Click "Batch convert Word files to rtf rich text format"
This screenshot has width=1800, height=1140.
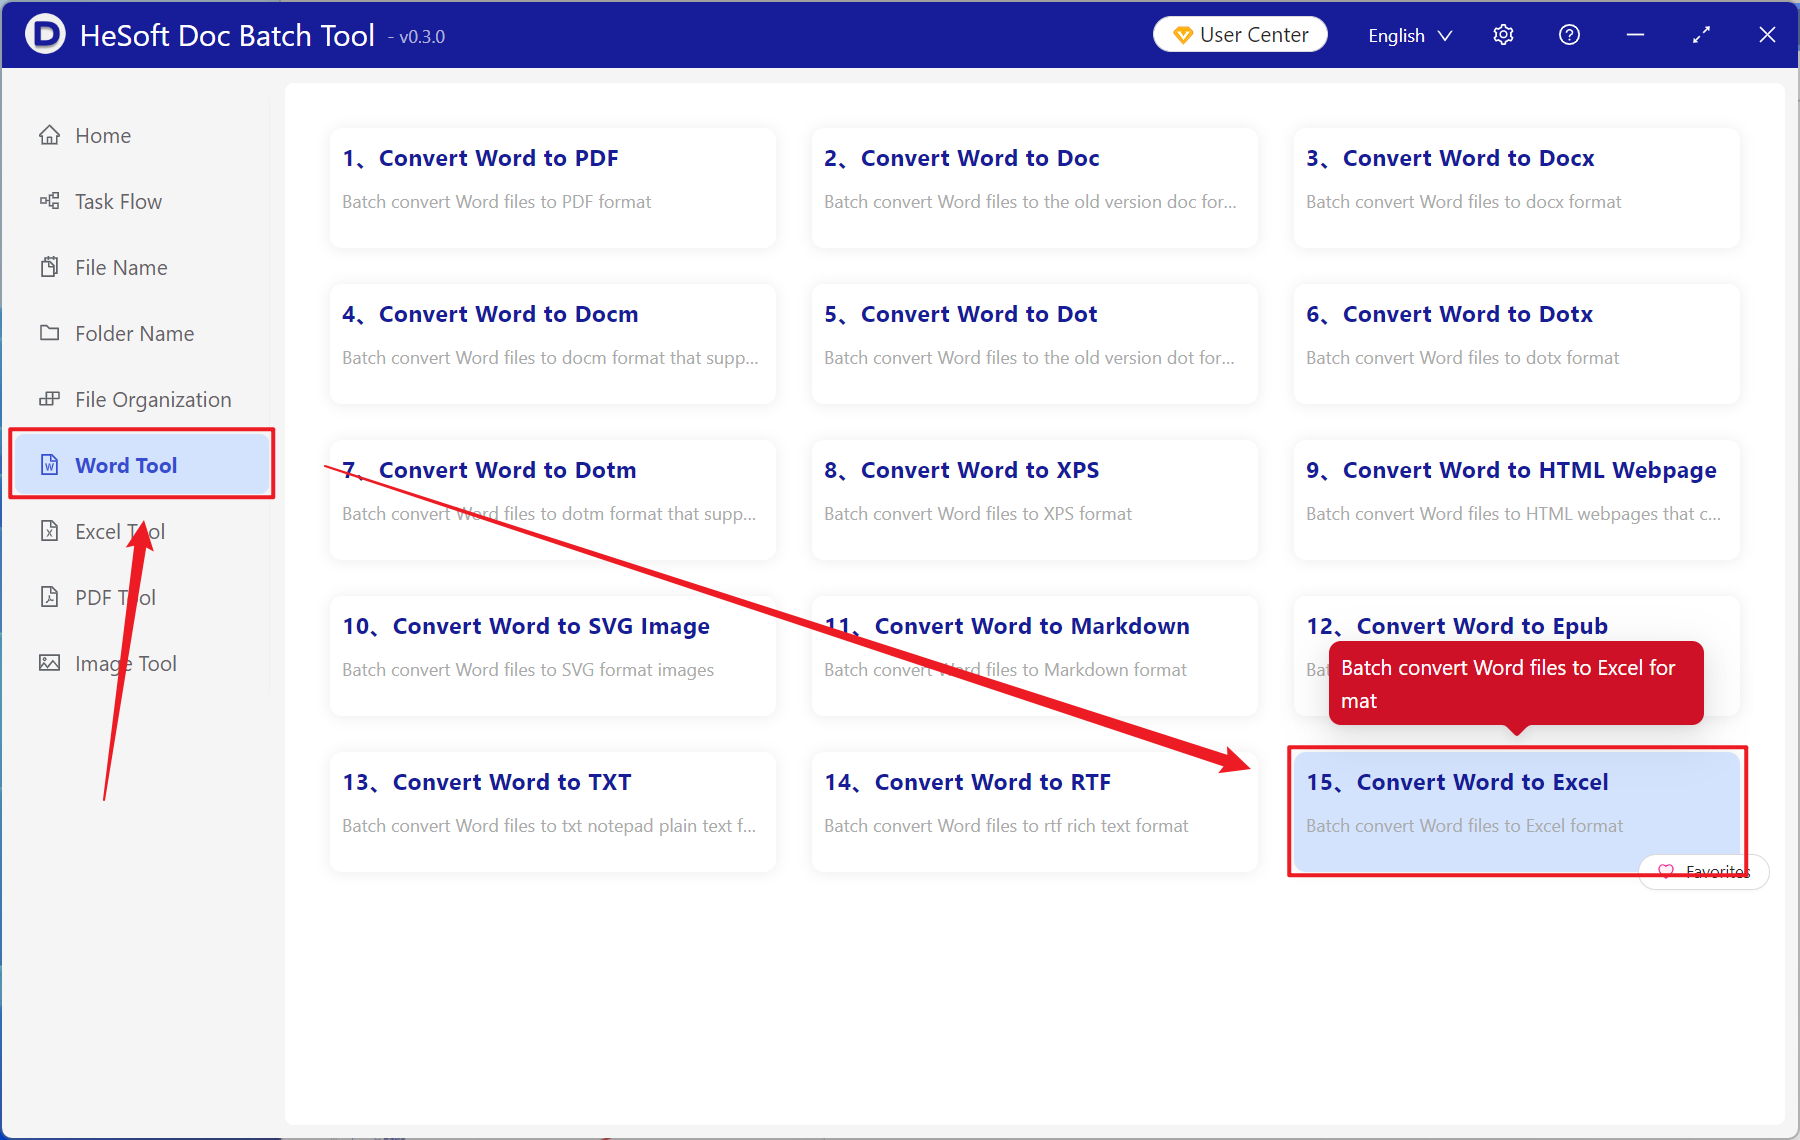1006,826
